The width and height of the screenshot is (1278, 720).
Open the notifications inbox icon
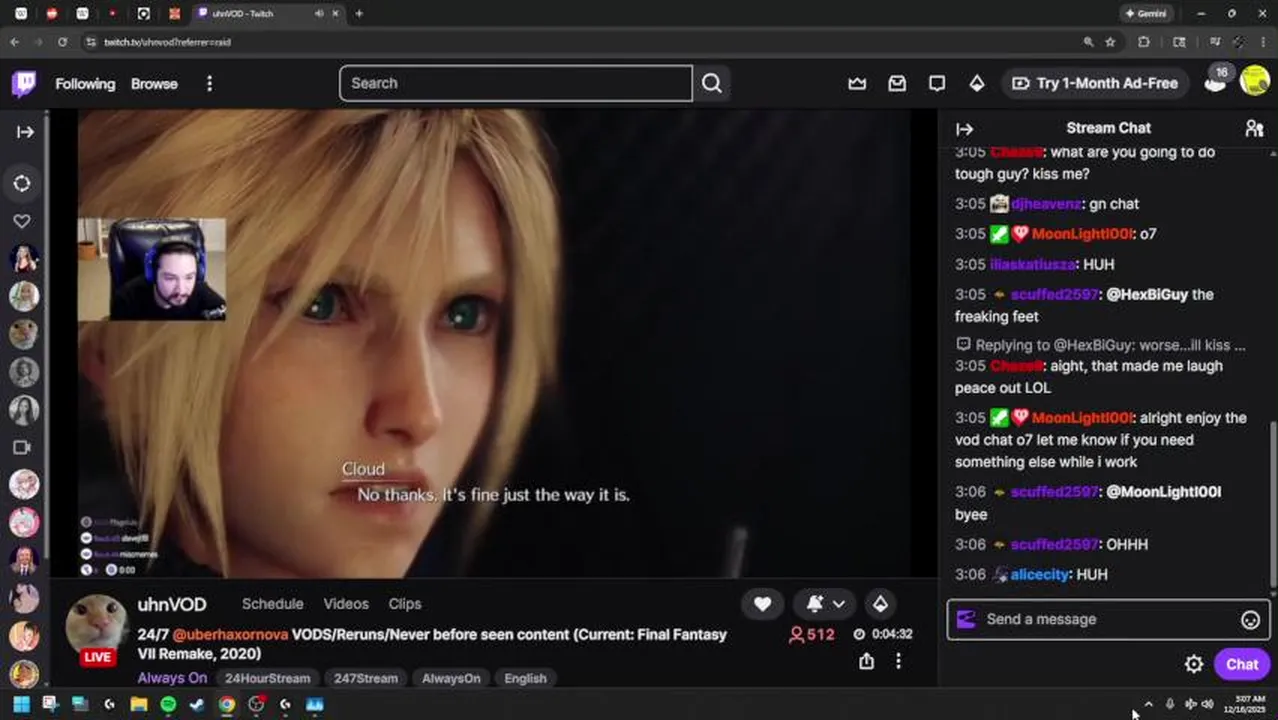pyautogui.click(x=897, y=83)
